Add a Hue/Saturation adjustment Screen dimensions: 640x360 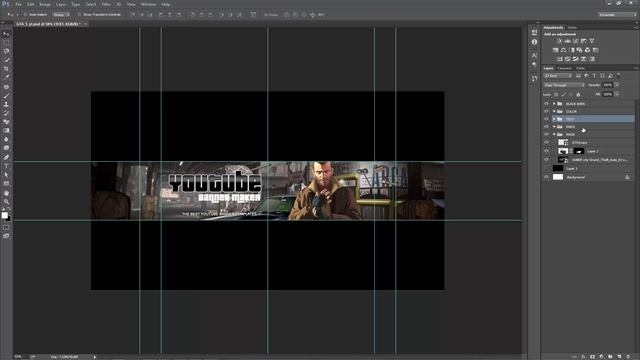[x=556, y=50]
